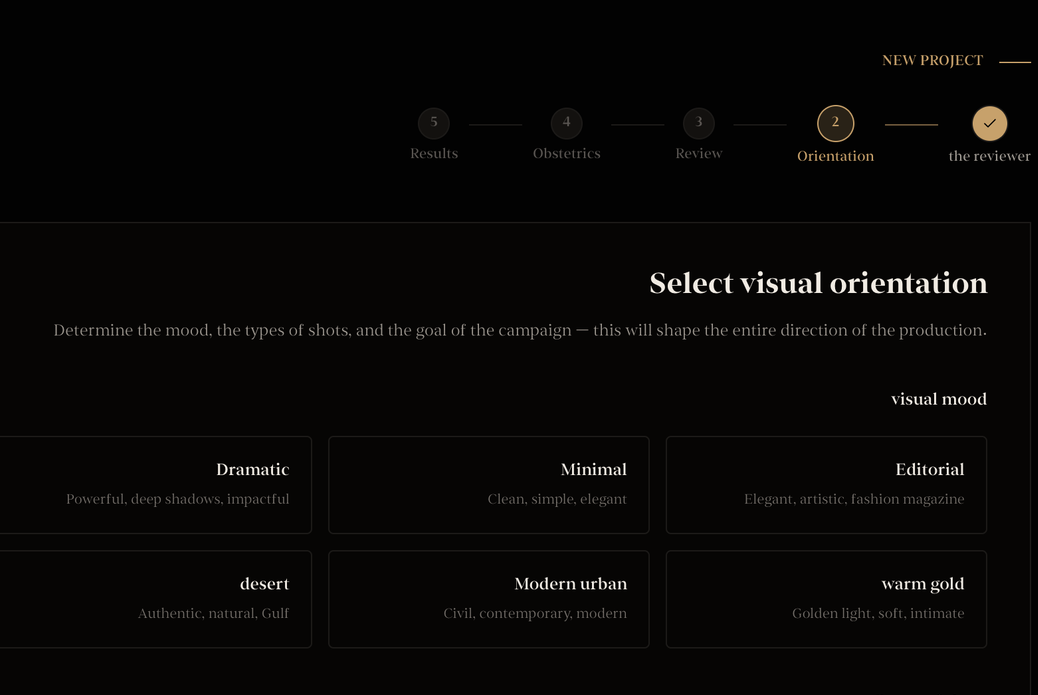Open the NEW PROJECT link
Image resolution: width=1038 pixels, height=695 pixels.
932,60
